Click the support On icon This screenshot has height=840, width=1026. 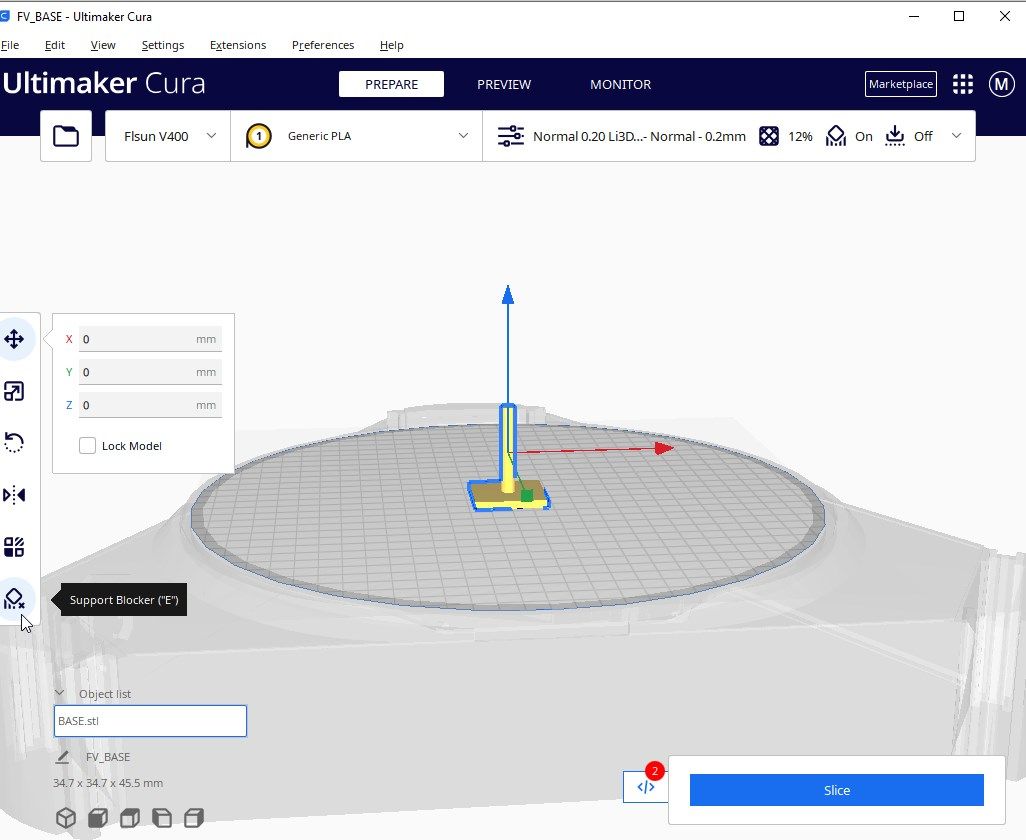836,136
